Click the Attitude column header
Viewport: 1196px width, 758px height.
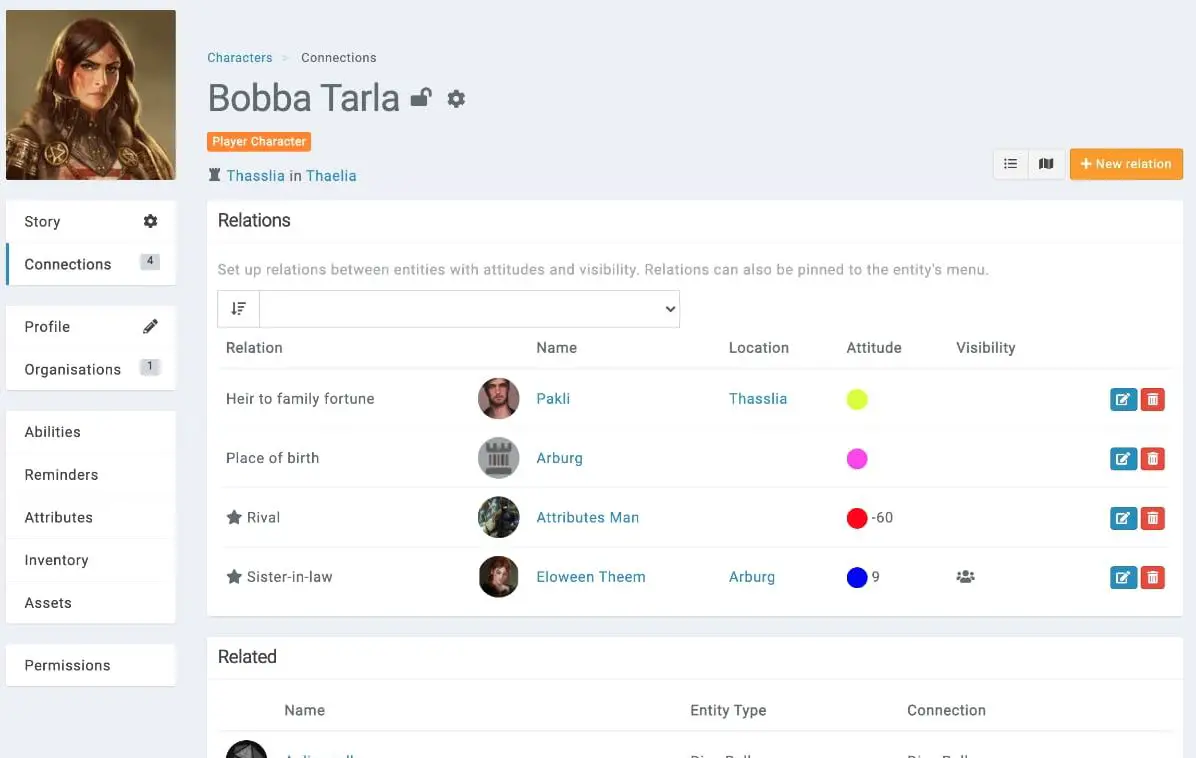click(x=873, y=348)
